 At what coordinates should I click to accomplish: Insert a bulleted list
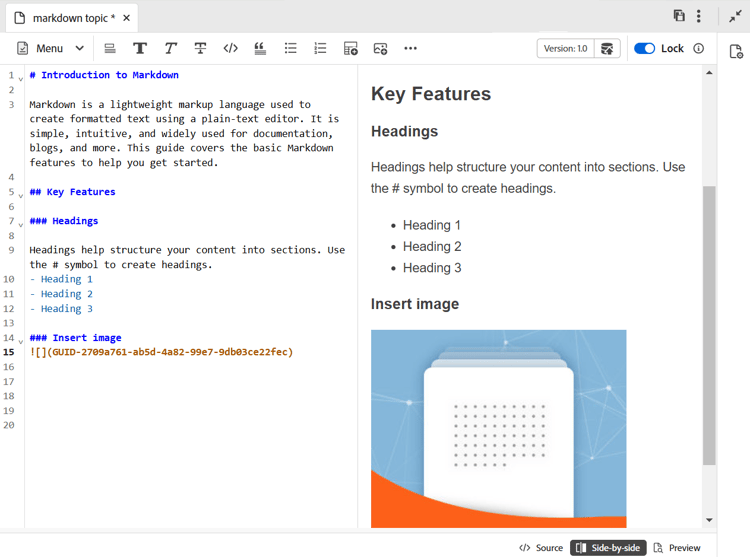[290, 48]
